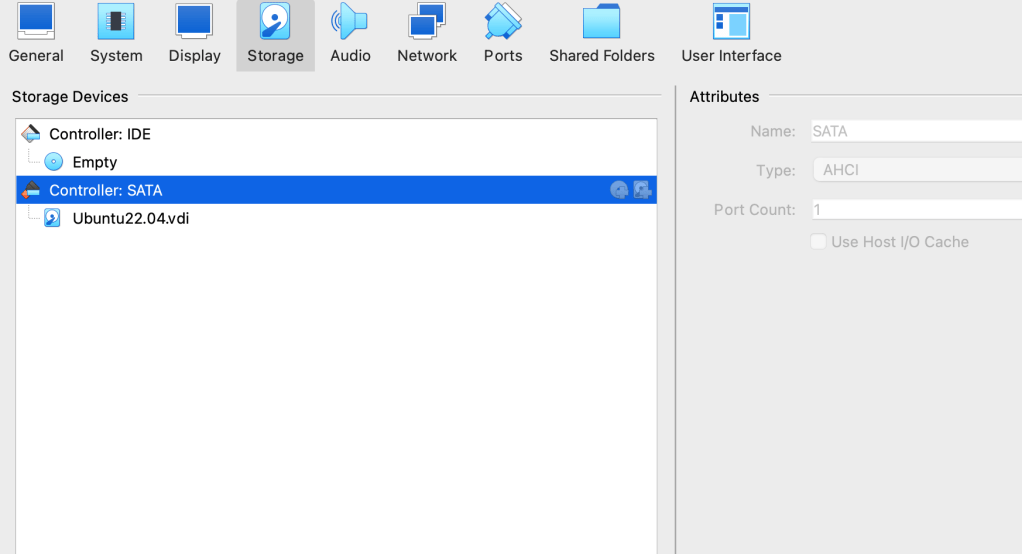Viewport: 1022px width, 554px height.
Task: Select Controller: SATA row
Action: click(x=105, y=190)
